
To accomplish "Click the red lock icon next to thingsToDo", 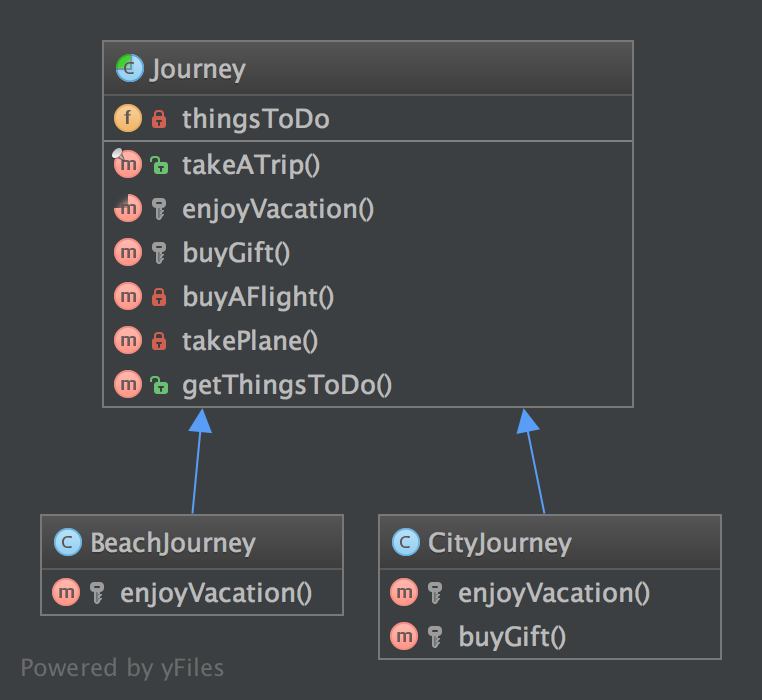I will [158, 120].
